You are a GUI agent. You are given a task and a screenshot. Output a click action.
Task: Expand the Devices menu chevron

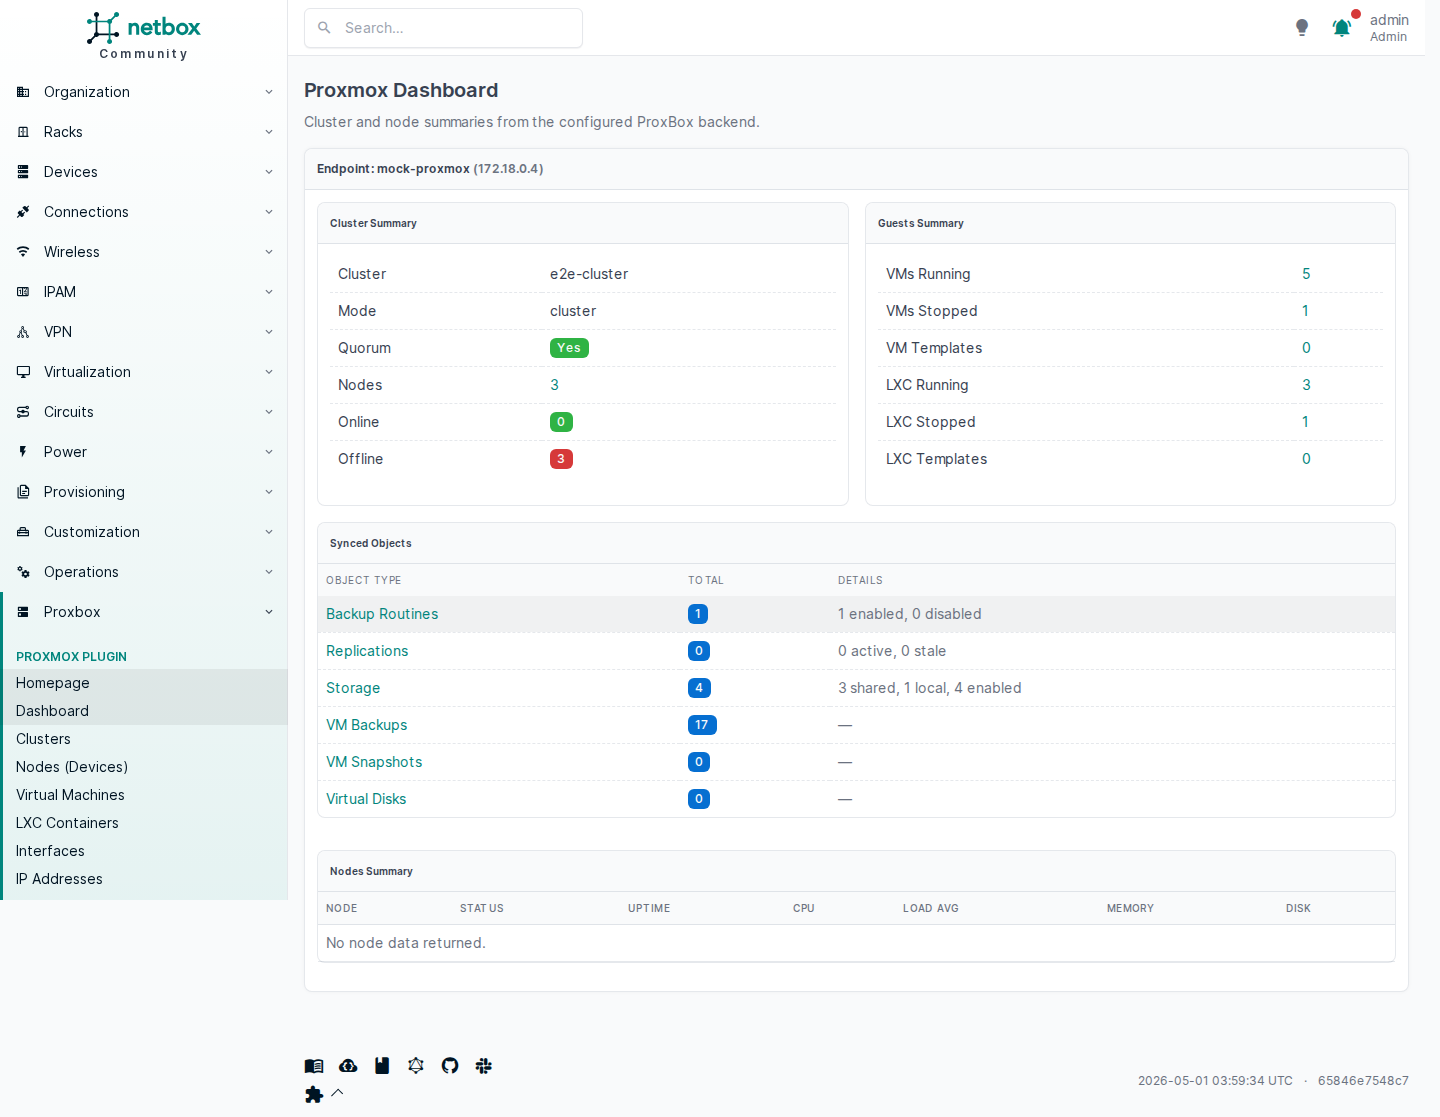[269, 172]
